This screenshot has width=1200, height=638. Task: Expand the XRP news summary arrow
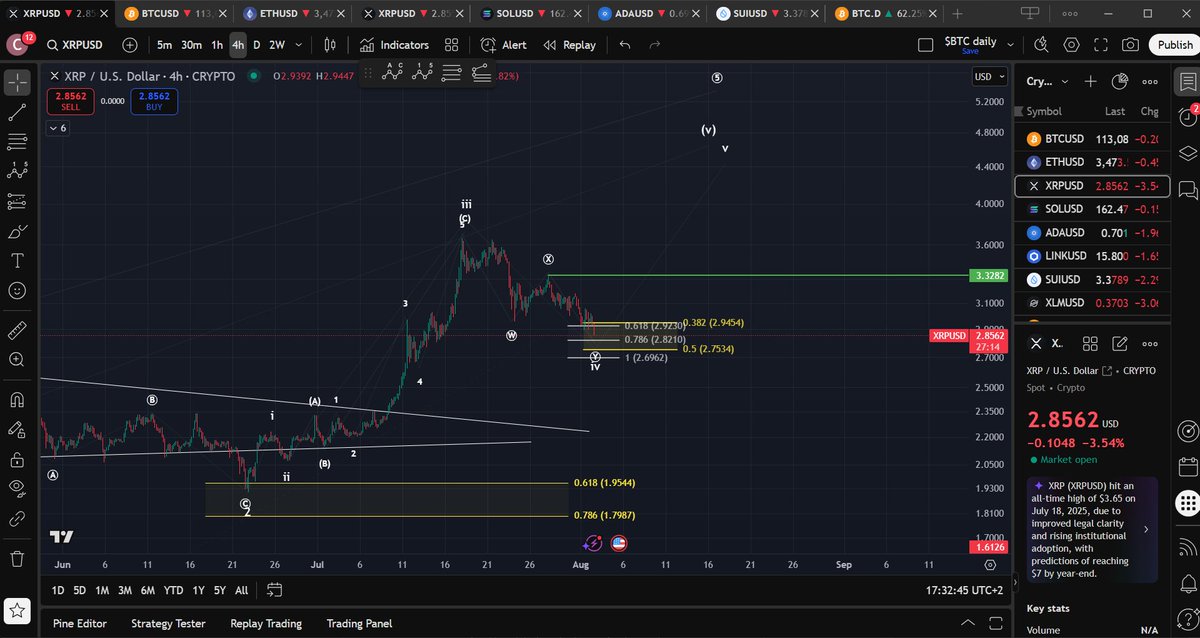point(1145,529)
